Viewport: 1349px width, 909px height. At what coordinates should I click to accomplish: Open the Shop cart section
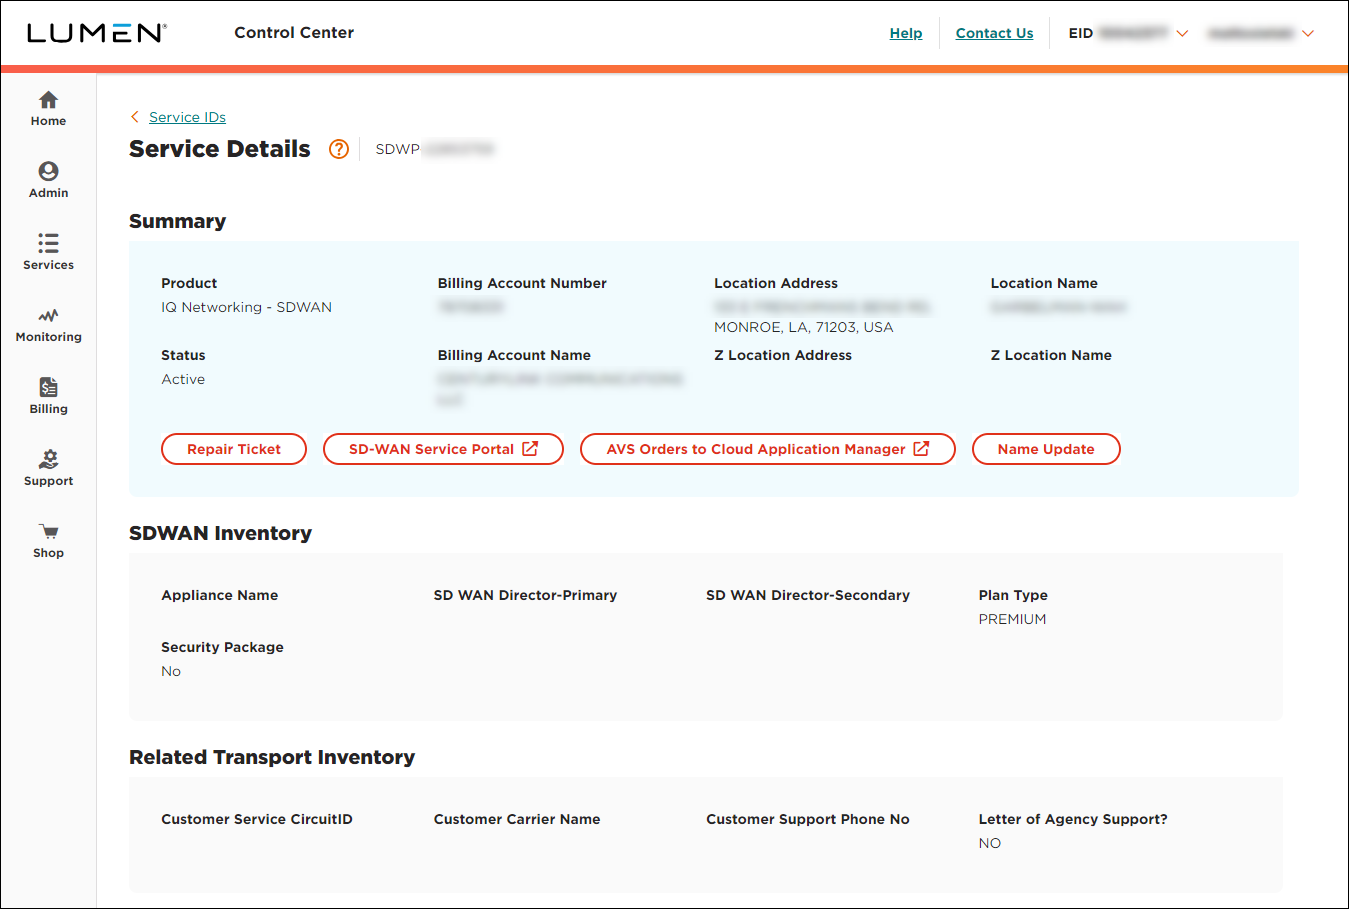pos(48,540)
